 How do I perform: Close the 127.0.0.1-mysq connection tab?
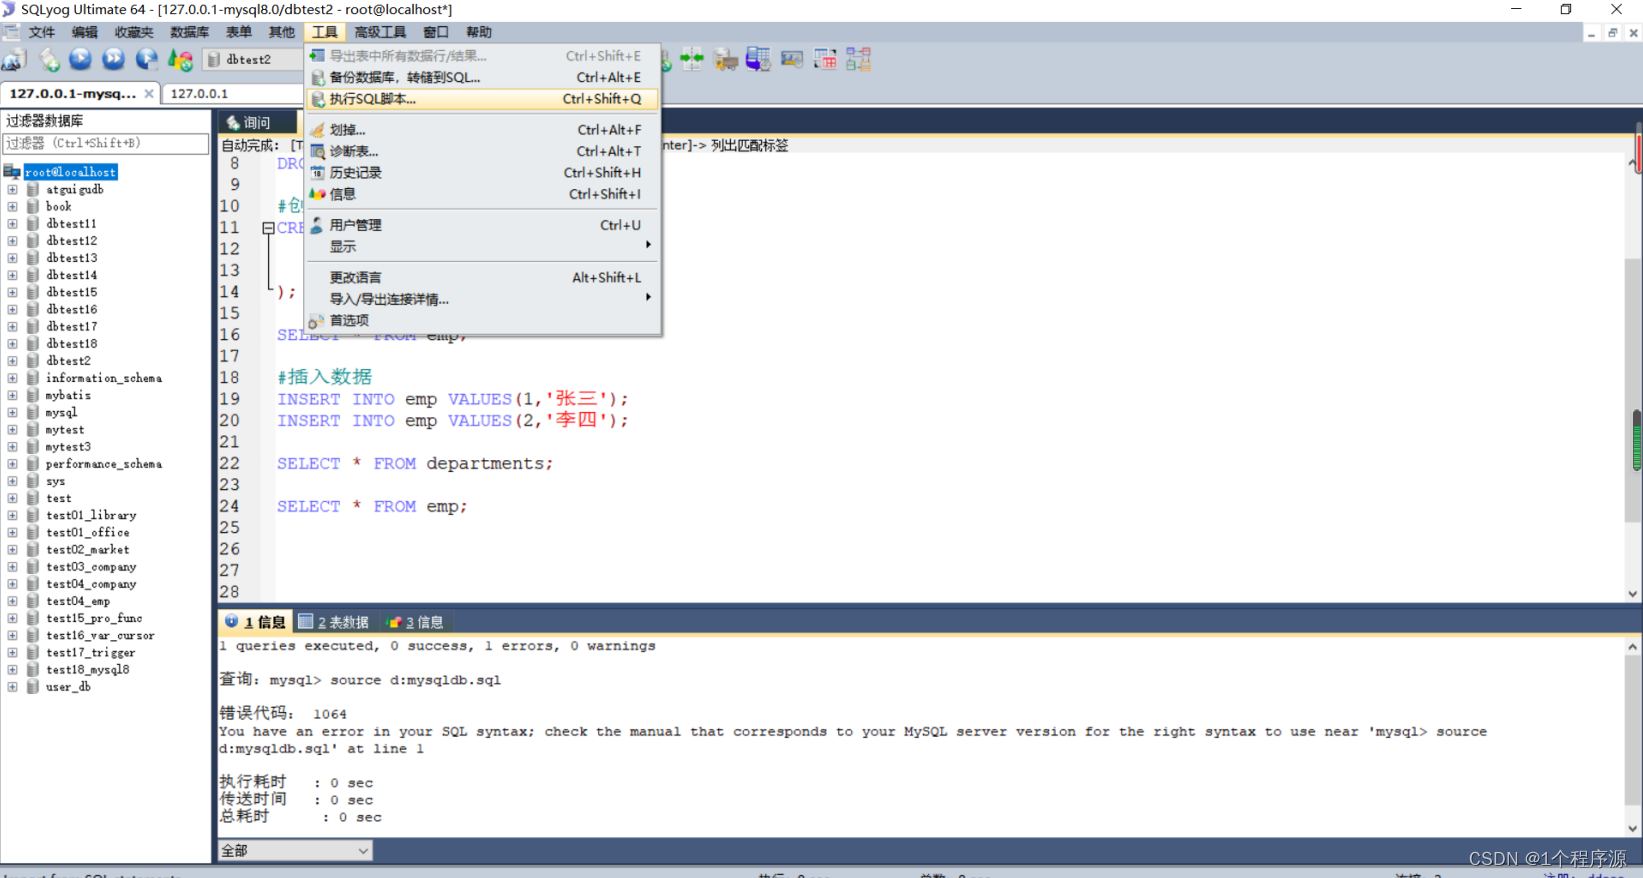[x=149, y=93]
